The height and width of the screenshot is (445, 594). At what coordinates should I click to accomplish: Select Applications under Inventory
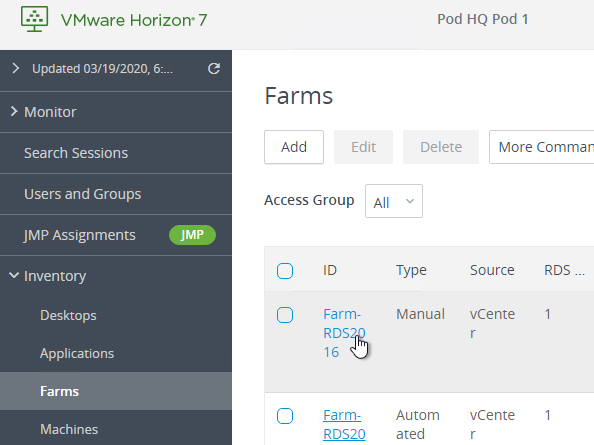click(77, 353)
